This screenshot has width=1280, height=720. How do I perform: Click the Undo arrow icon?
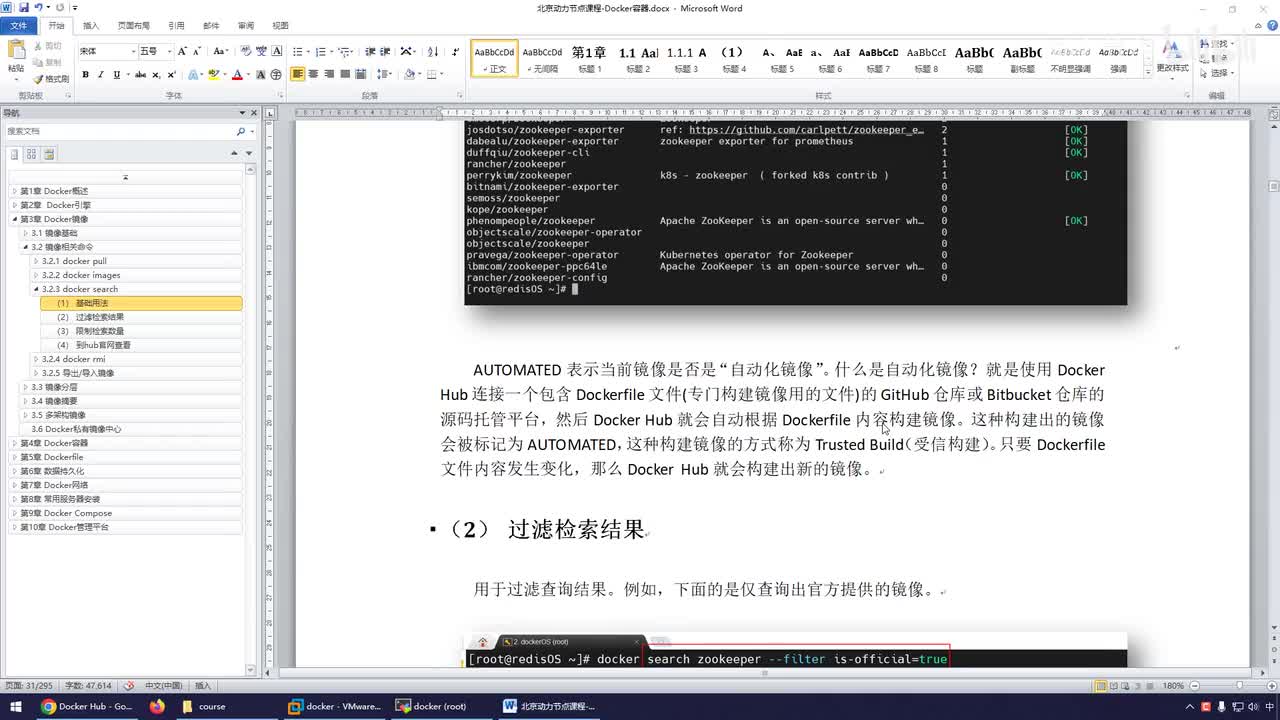[38, 8]
